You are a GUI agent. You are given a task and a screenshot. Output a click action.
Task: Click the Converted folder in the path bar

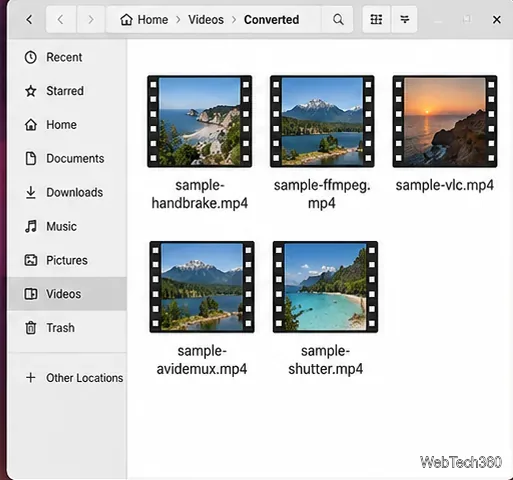coord(271,20)
